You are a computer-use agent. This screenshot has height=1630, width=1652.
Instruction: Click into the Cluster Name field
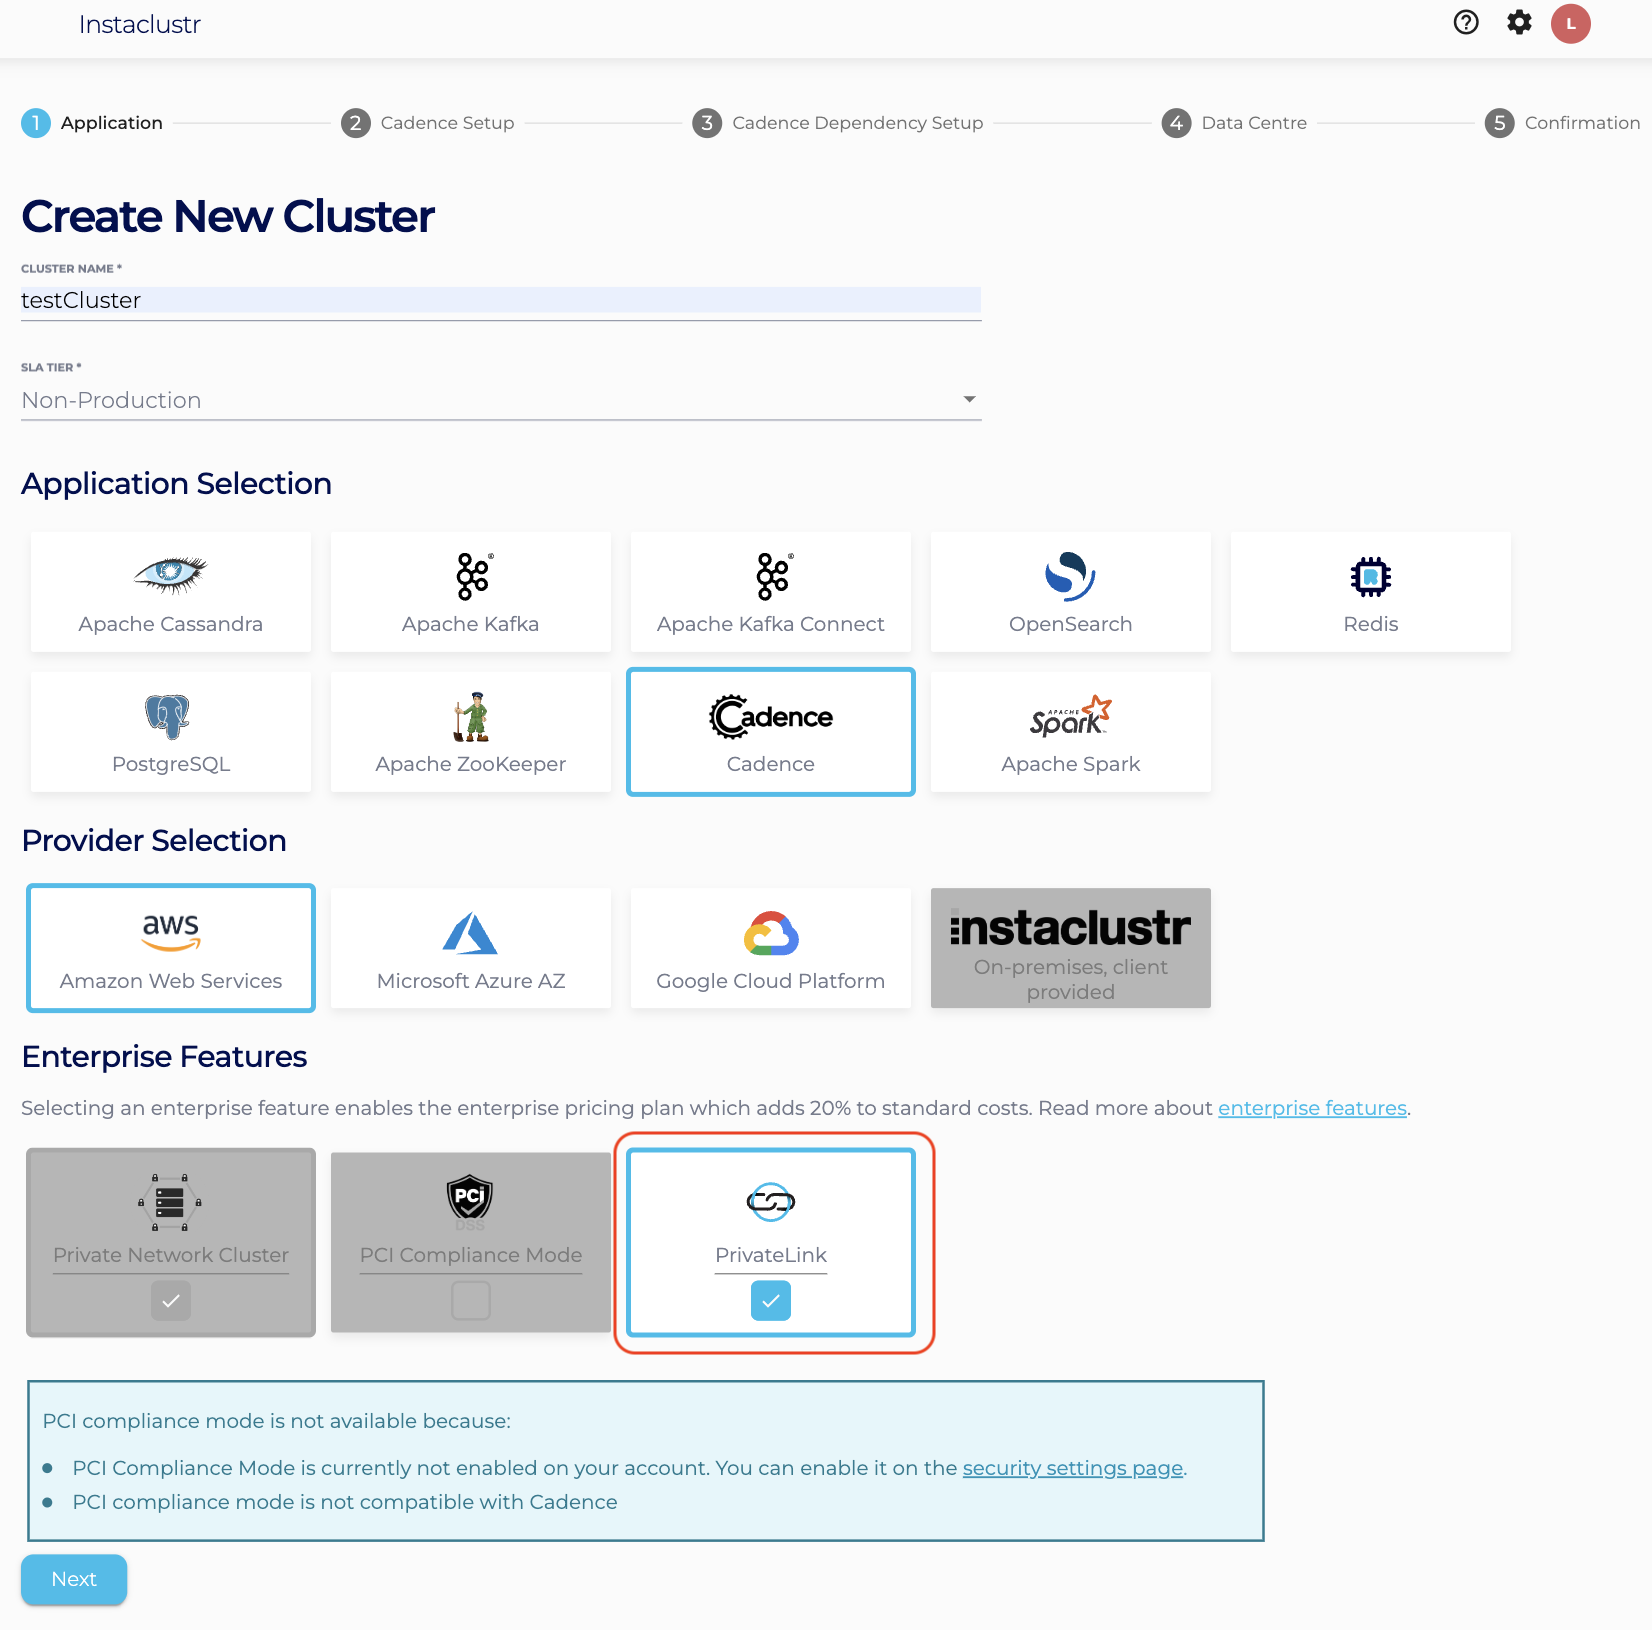[500, 301]
